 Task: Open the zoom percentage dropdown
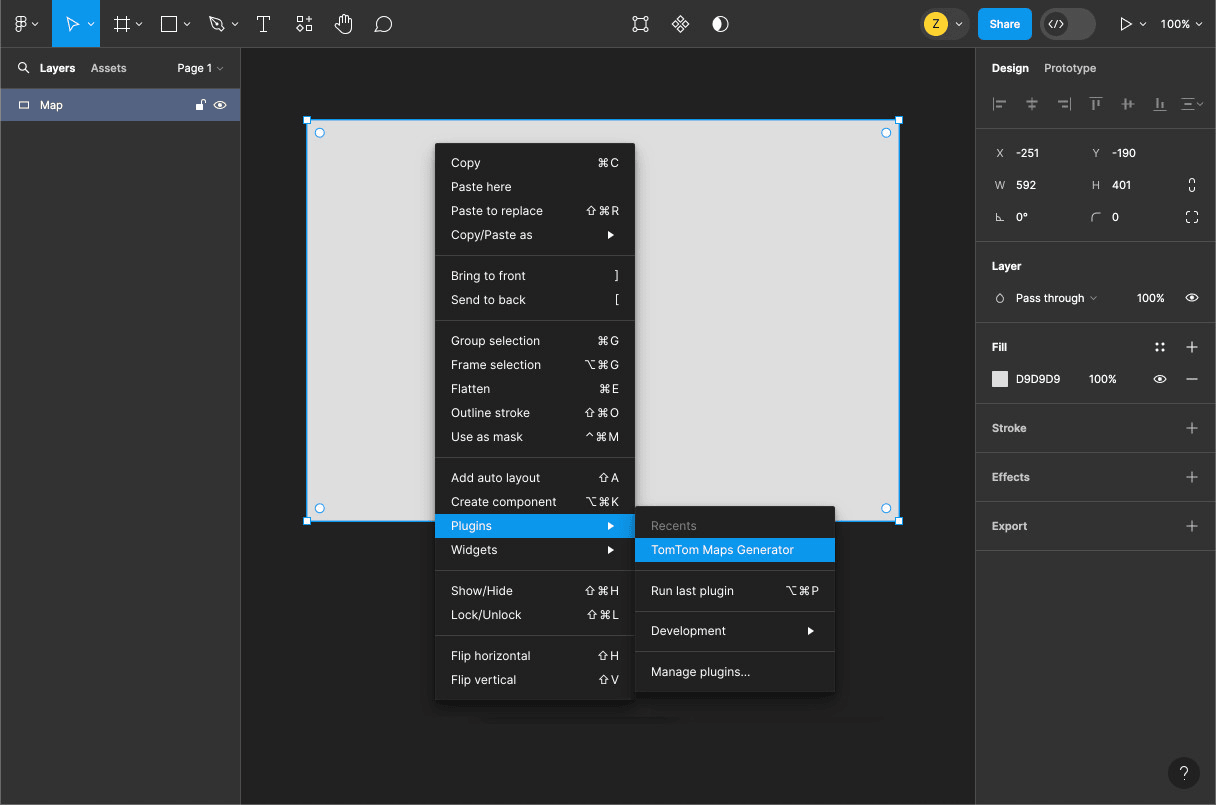(1181, 23)
